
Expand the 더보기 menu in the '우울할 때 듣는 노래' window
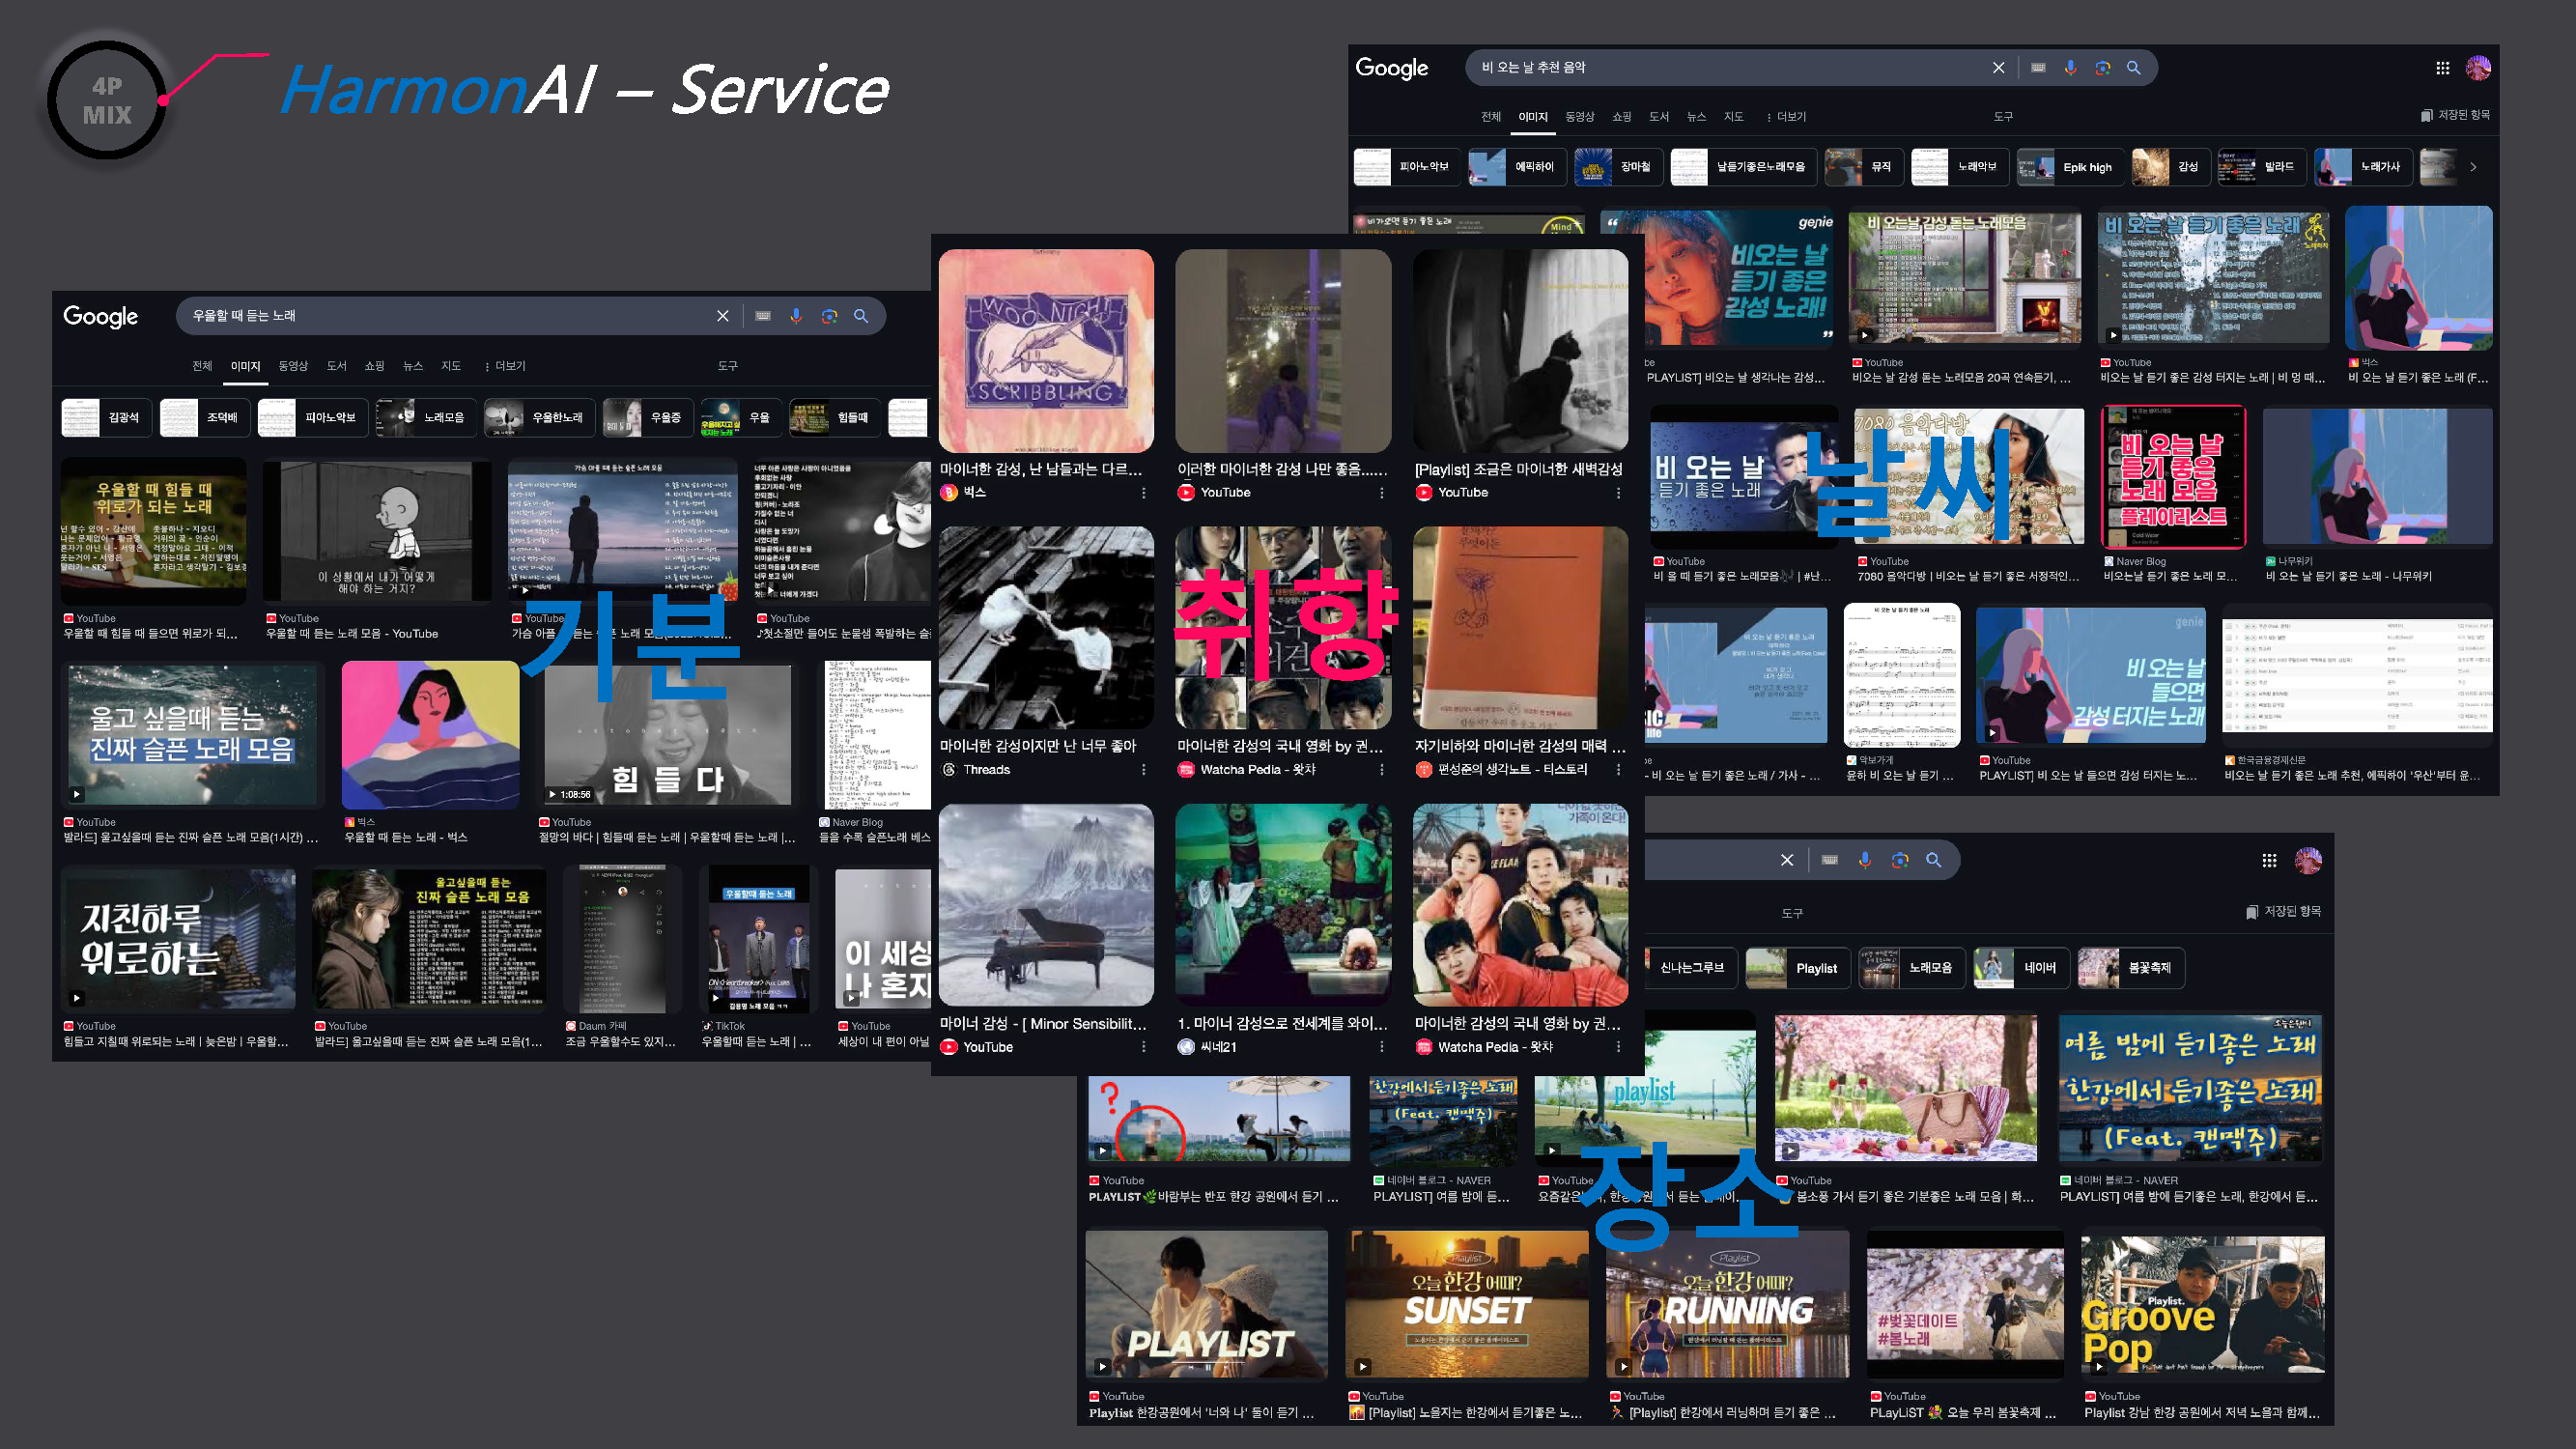click(505, 366)
